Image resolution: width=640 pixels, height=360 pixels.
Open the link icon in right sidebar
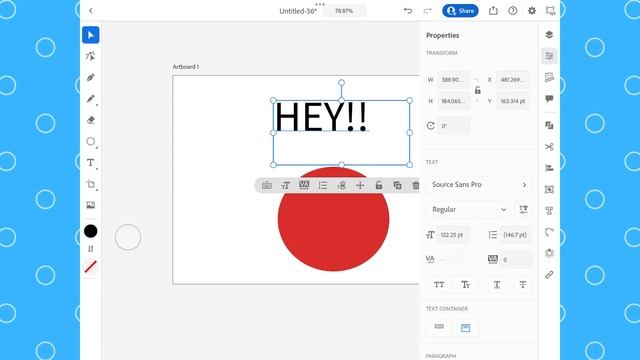(549, 275)
